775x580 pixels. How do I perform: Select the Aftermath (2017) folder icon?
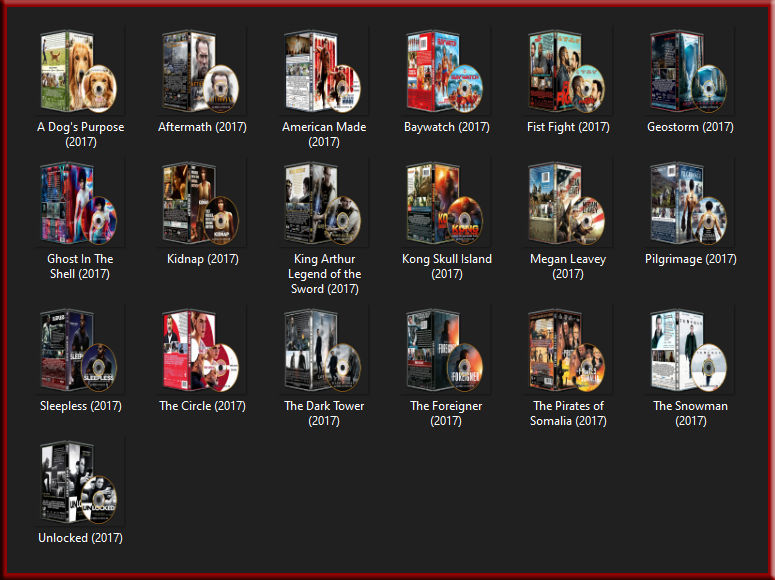[201, 72]
